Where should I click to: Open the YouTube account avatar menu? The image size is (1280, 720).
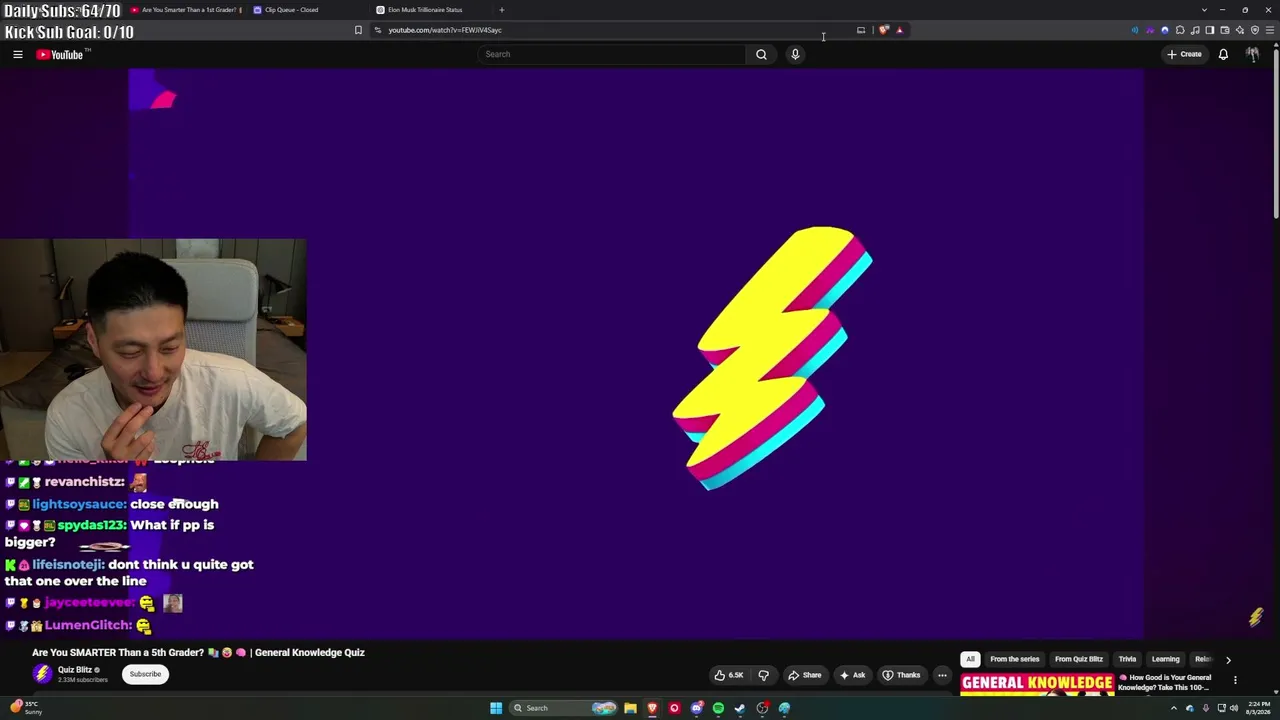[1252, 54]
